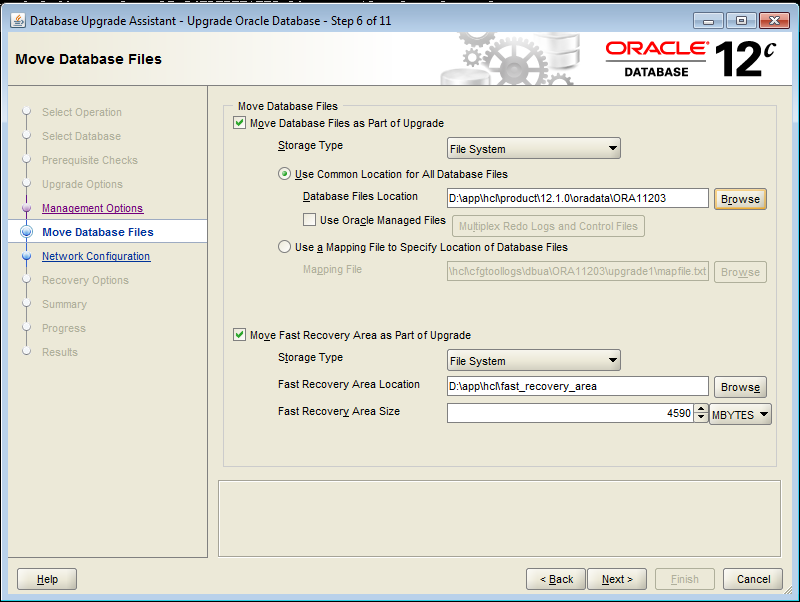
Task: Increase Fast Recovery Area Size with spinner arrow
Action: pos(701,409)
